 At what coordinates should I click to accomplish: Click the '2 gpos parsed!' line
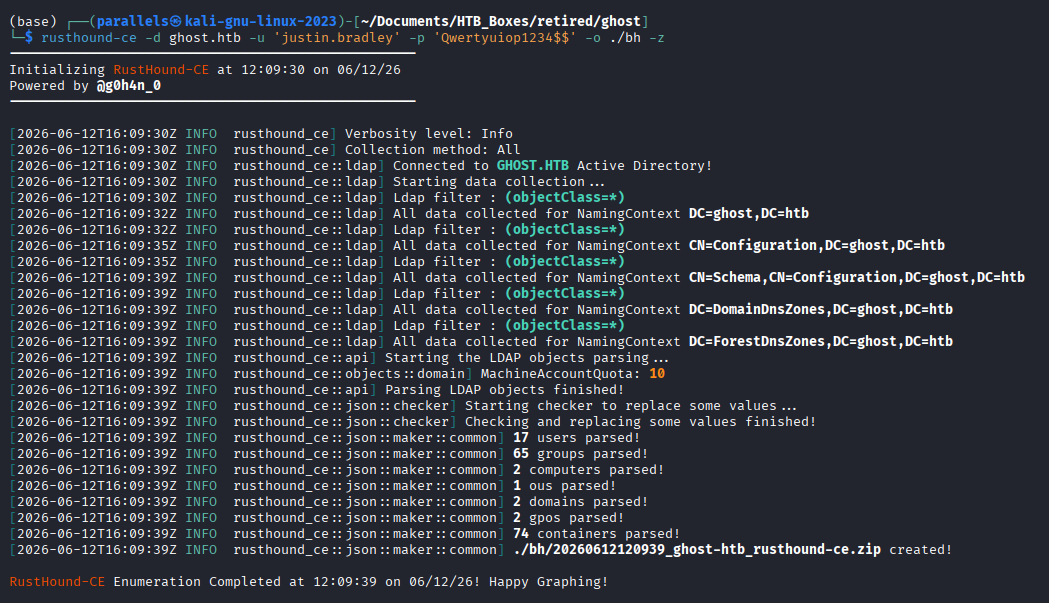(x=569, y=518)
